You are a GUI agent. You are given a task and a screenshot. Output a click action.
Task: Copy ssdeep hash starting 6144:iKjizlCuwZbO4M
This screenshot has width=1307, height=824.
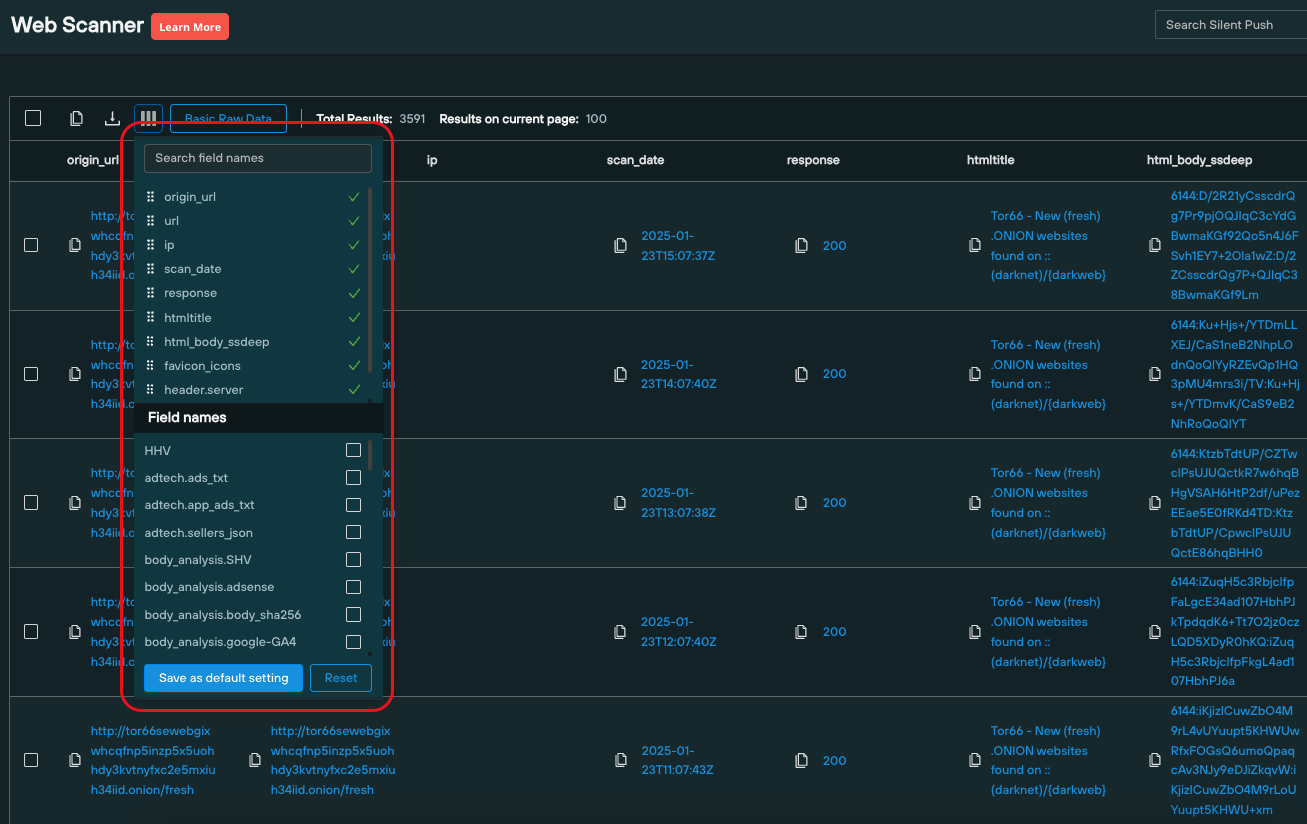1156,760
